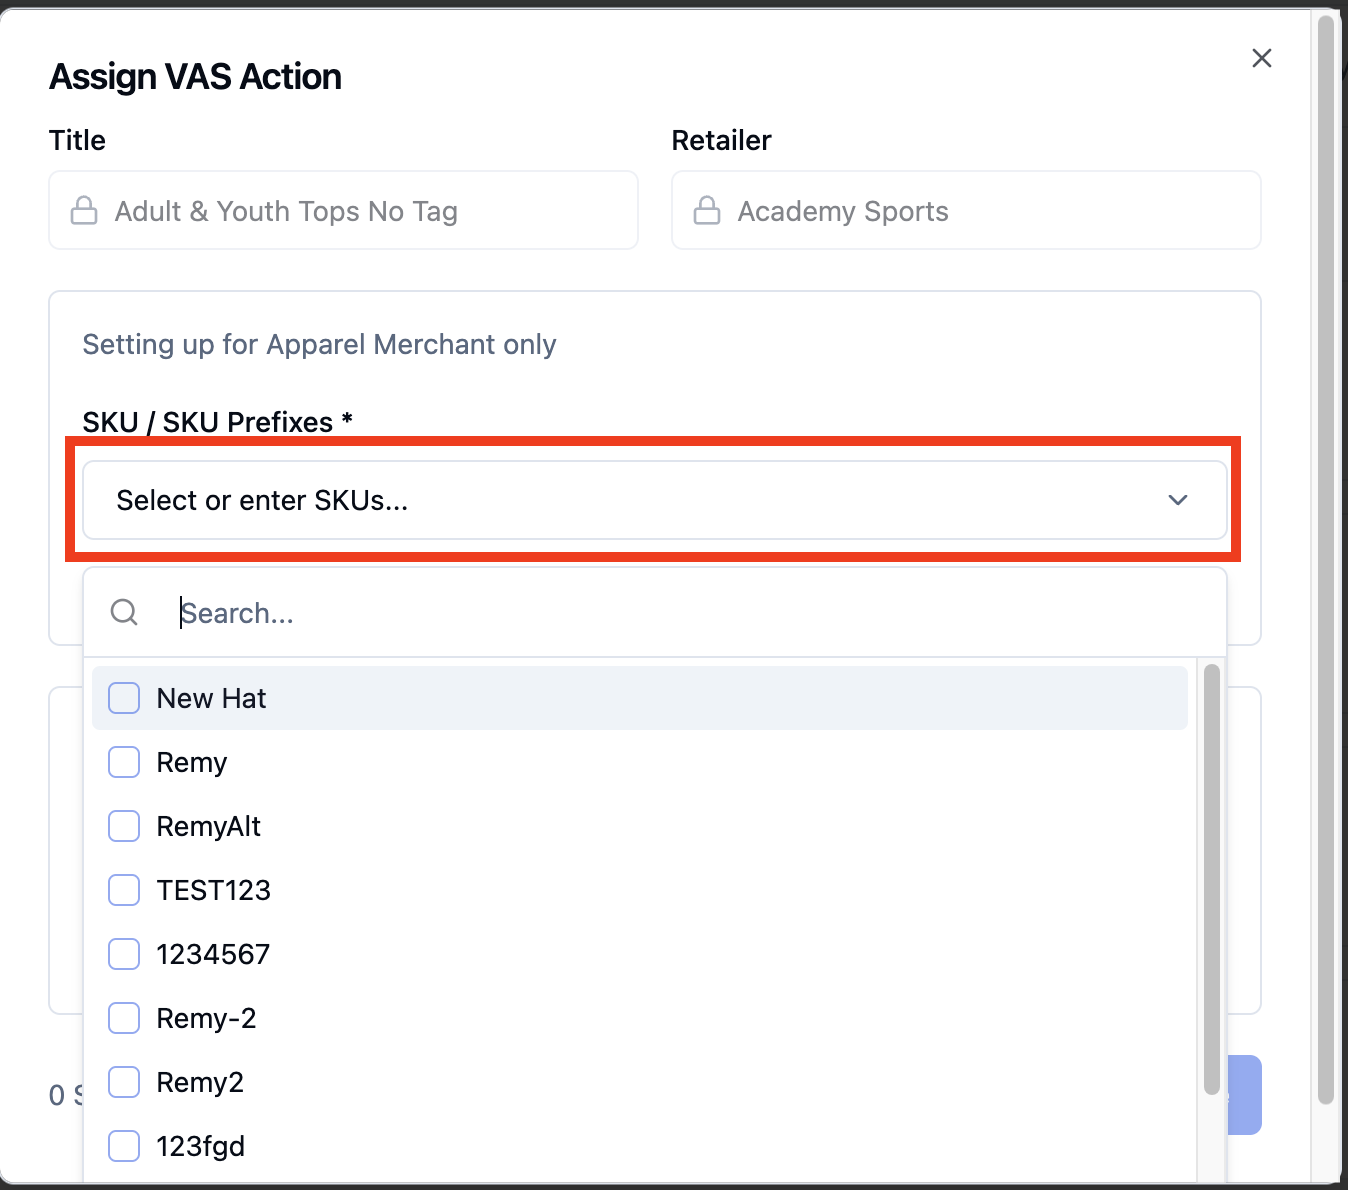Viewport: 1348px width, 1190px height.
Task: Click the TEST123 option label
Action: coord(213,890)
